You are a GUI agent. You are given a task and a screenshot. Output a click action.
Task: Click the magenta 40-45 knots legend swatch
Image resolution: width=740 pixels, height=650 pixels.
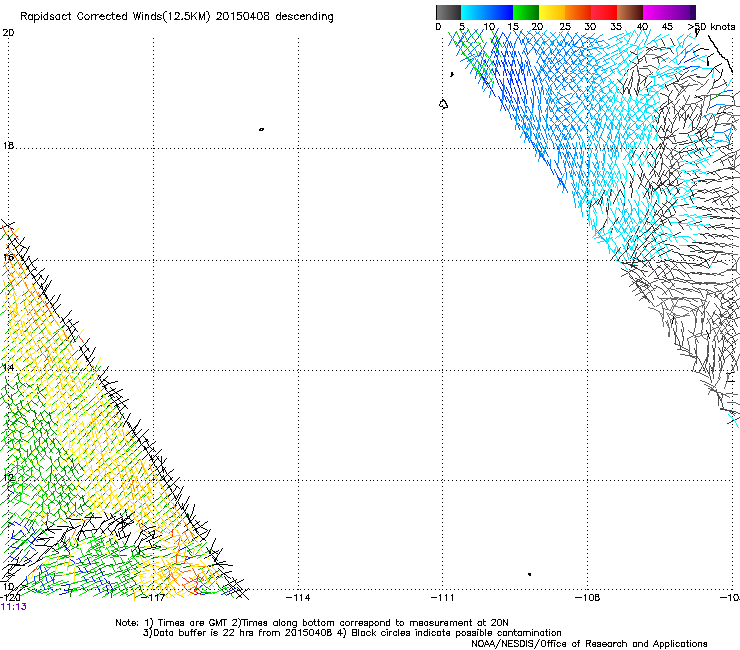[656, 12]
